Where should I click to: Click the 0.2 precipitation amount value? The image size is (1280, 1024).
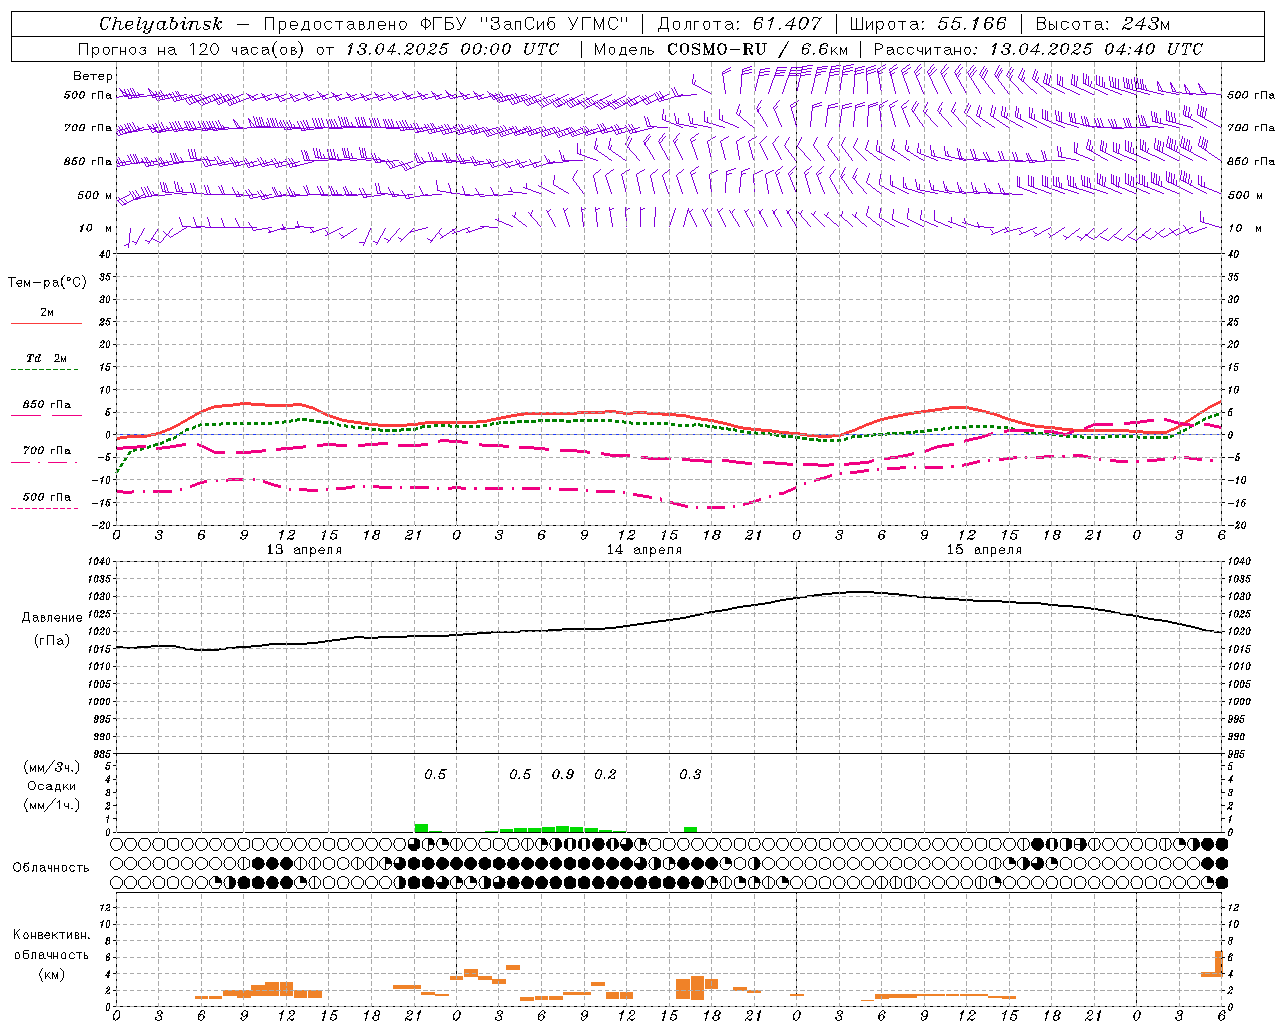click(605, 775)
